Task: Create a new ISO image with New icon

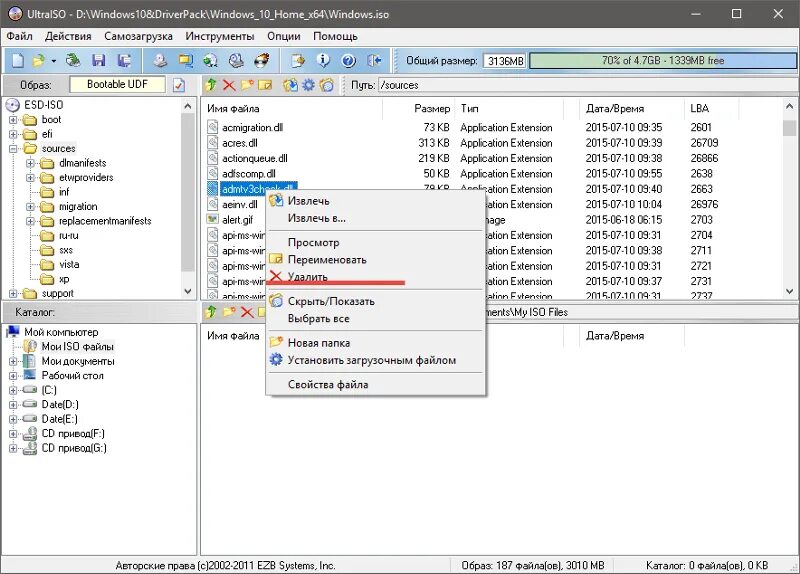Action: 18,61
